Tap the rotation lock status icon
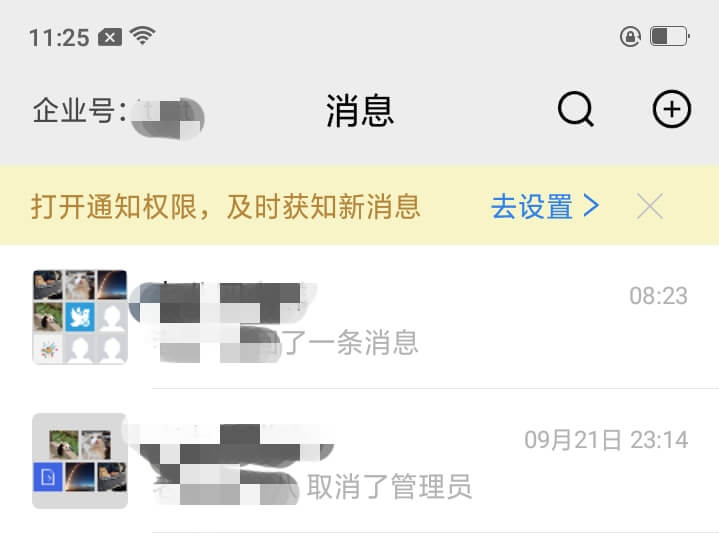Screen dimensions: 719x545 (x=631, y=36)
